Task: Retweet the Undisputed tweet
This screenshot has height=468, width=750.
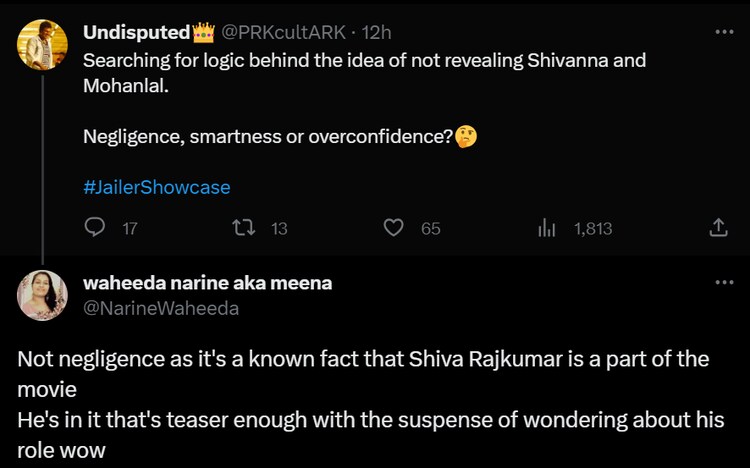Action: click(x=243, y=228)
